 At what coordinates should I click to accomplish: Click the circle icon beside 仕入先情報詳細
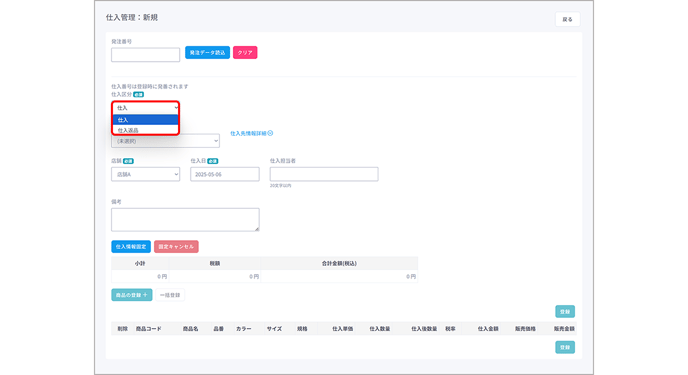coord(270,133)
